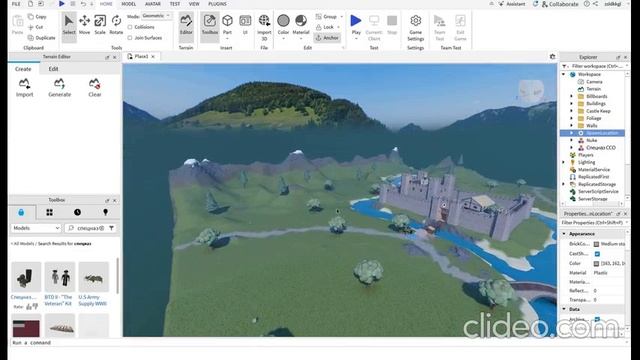
Task: Select the Move tool
Action: pos(84,25)
